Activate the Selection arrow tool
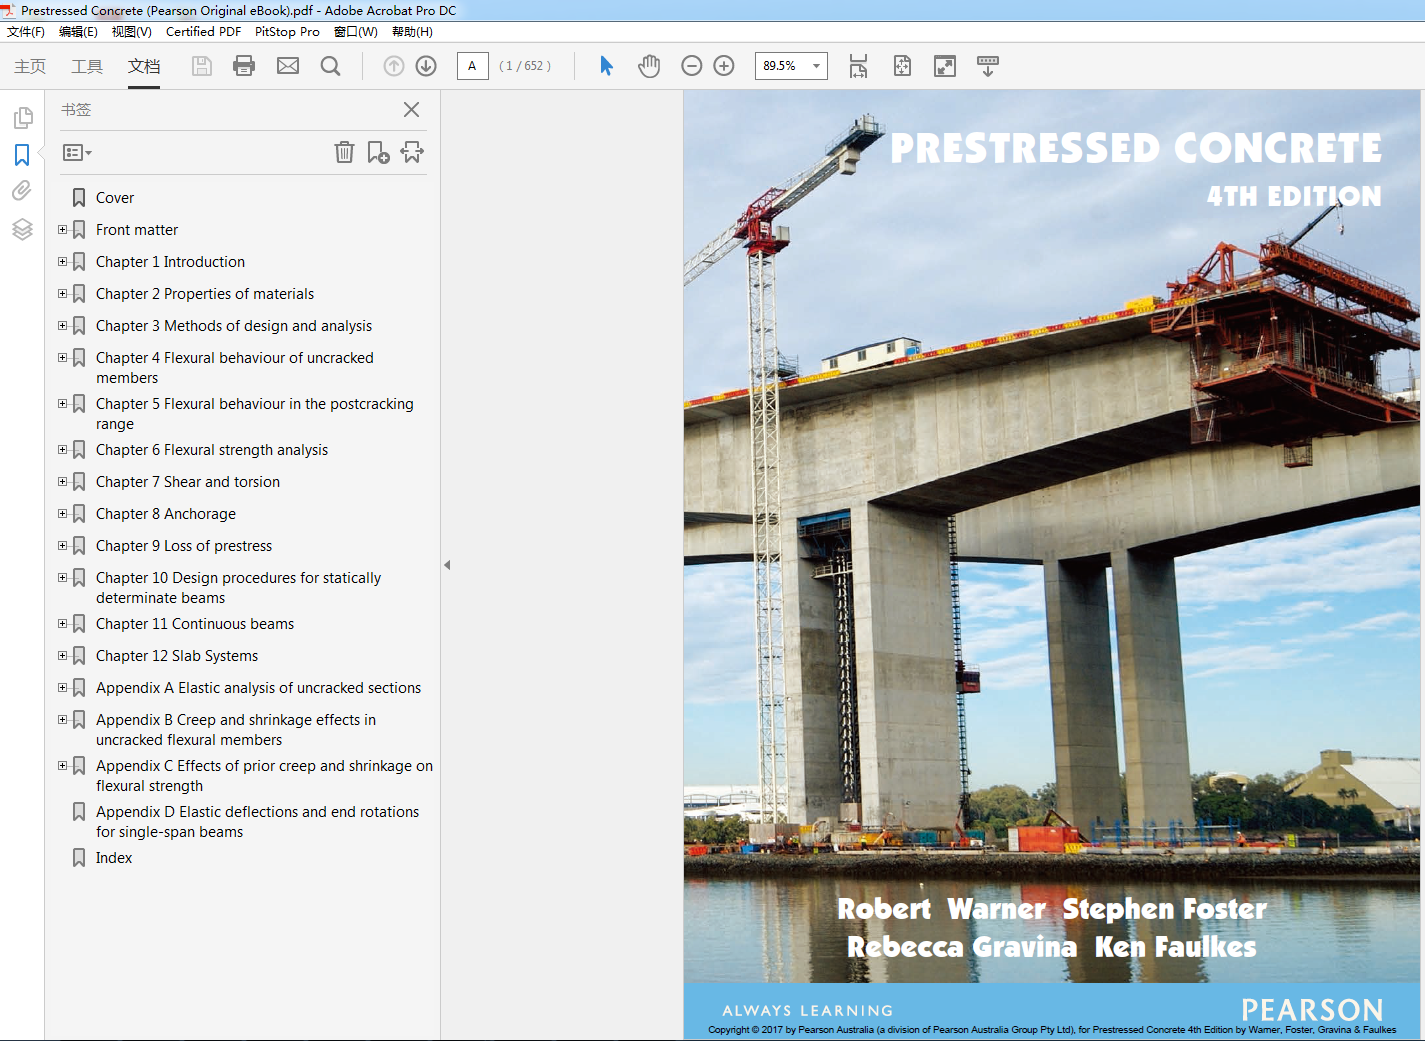The height and width of the screenshot is (1041, 1425). tap(606, 66)
